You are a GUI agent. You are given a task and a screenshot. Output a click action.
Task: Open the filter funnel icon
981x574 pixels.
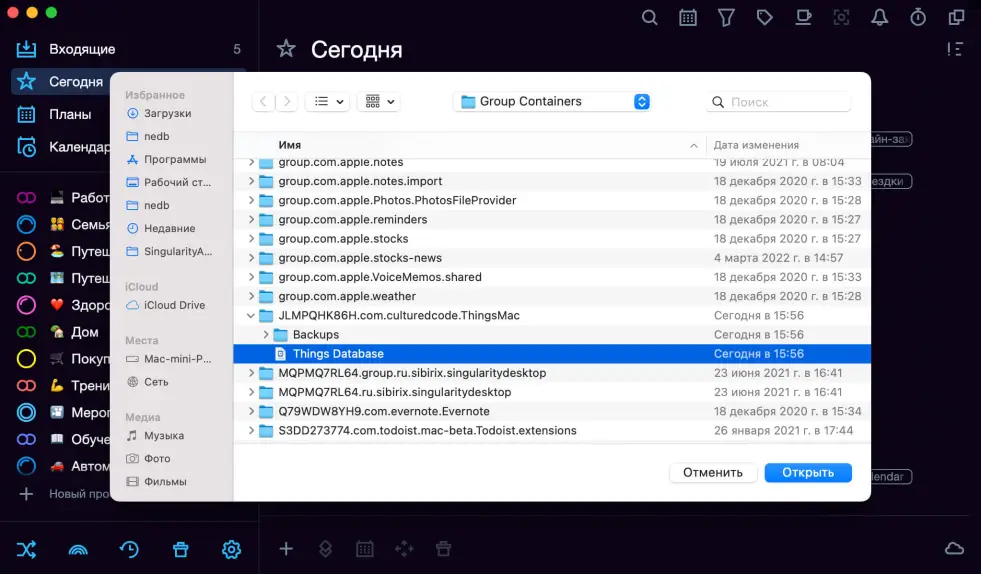point(727,18)
